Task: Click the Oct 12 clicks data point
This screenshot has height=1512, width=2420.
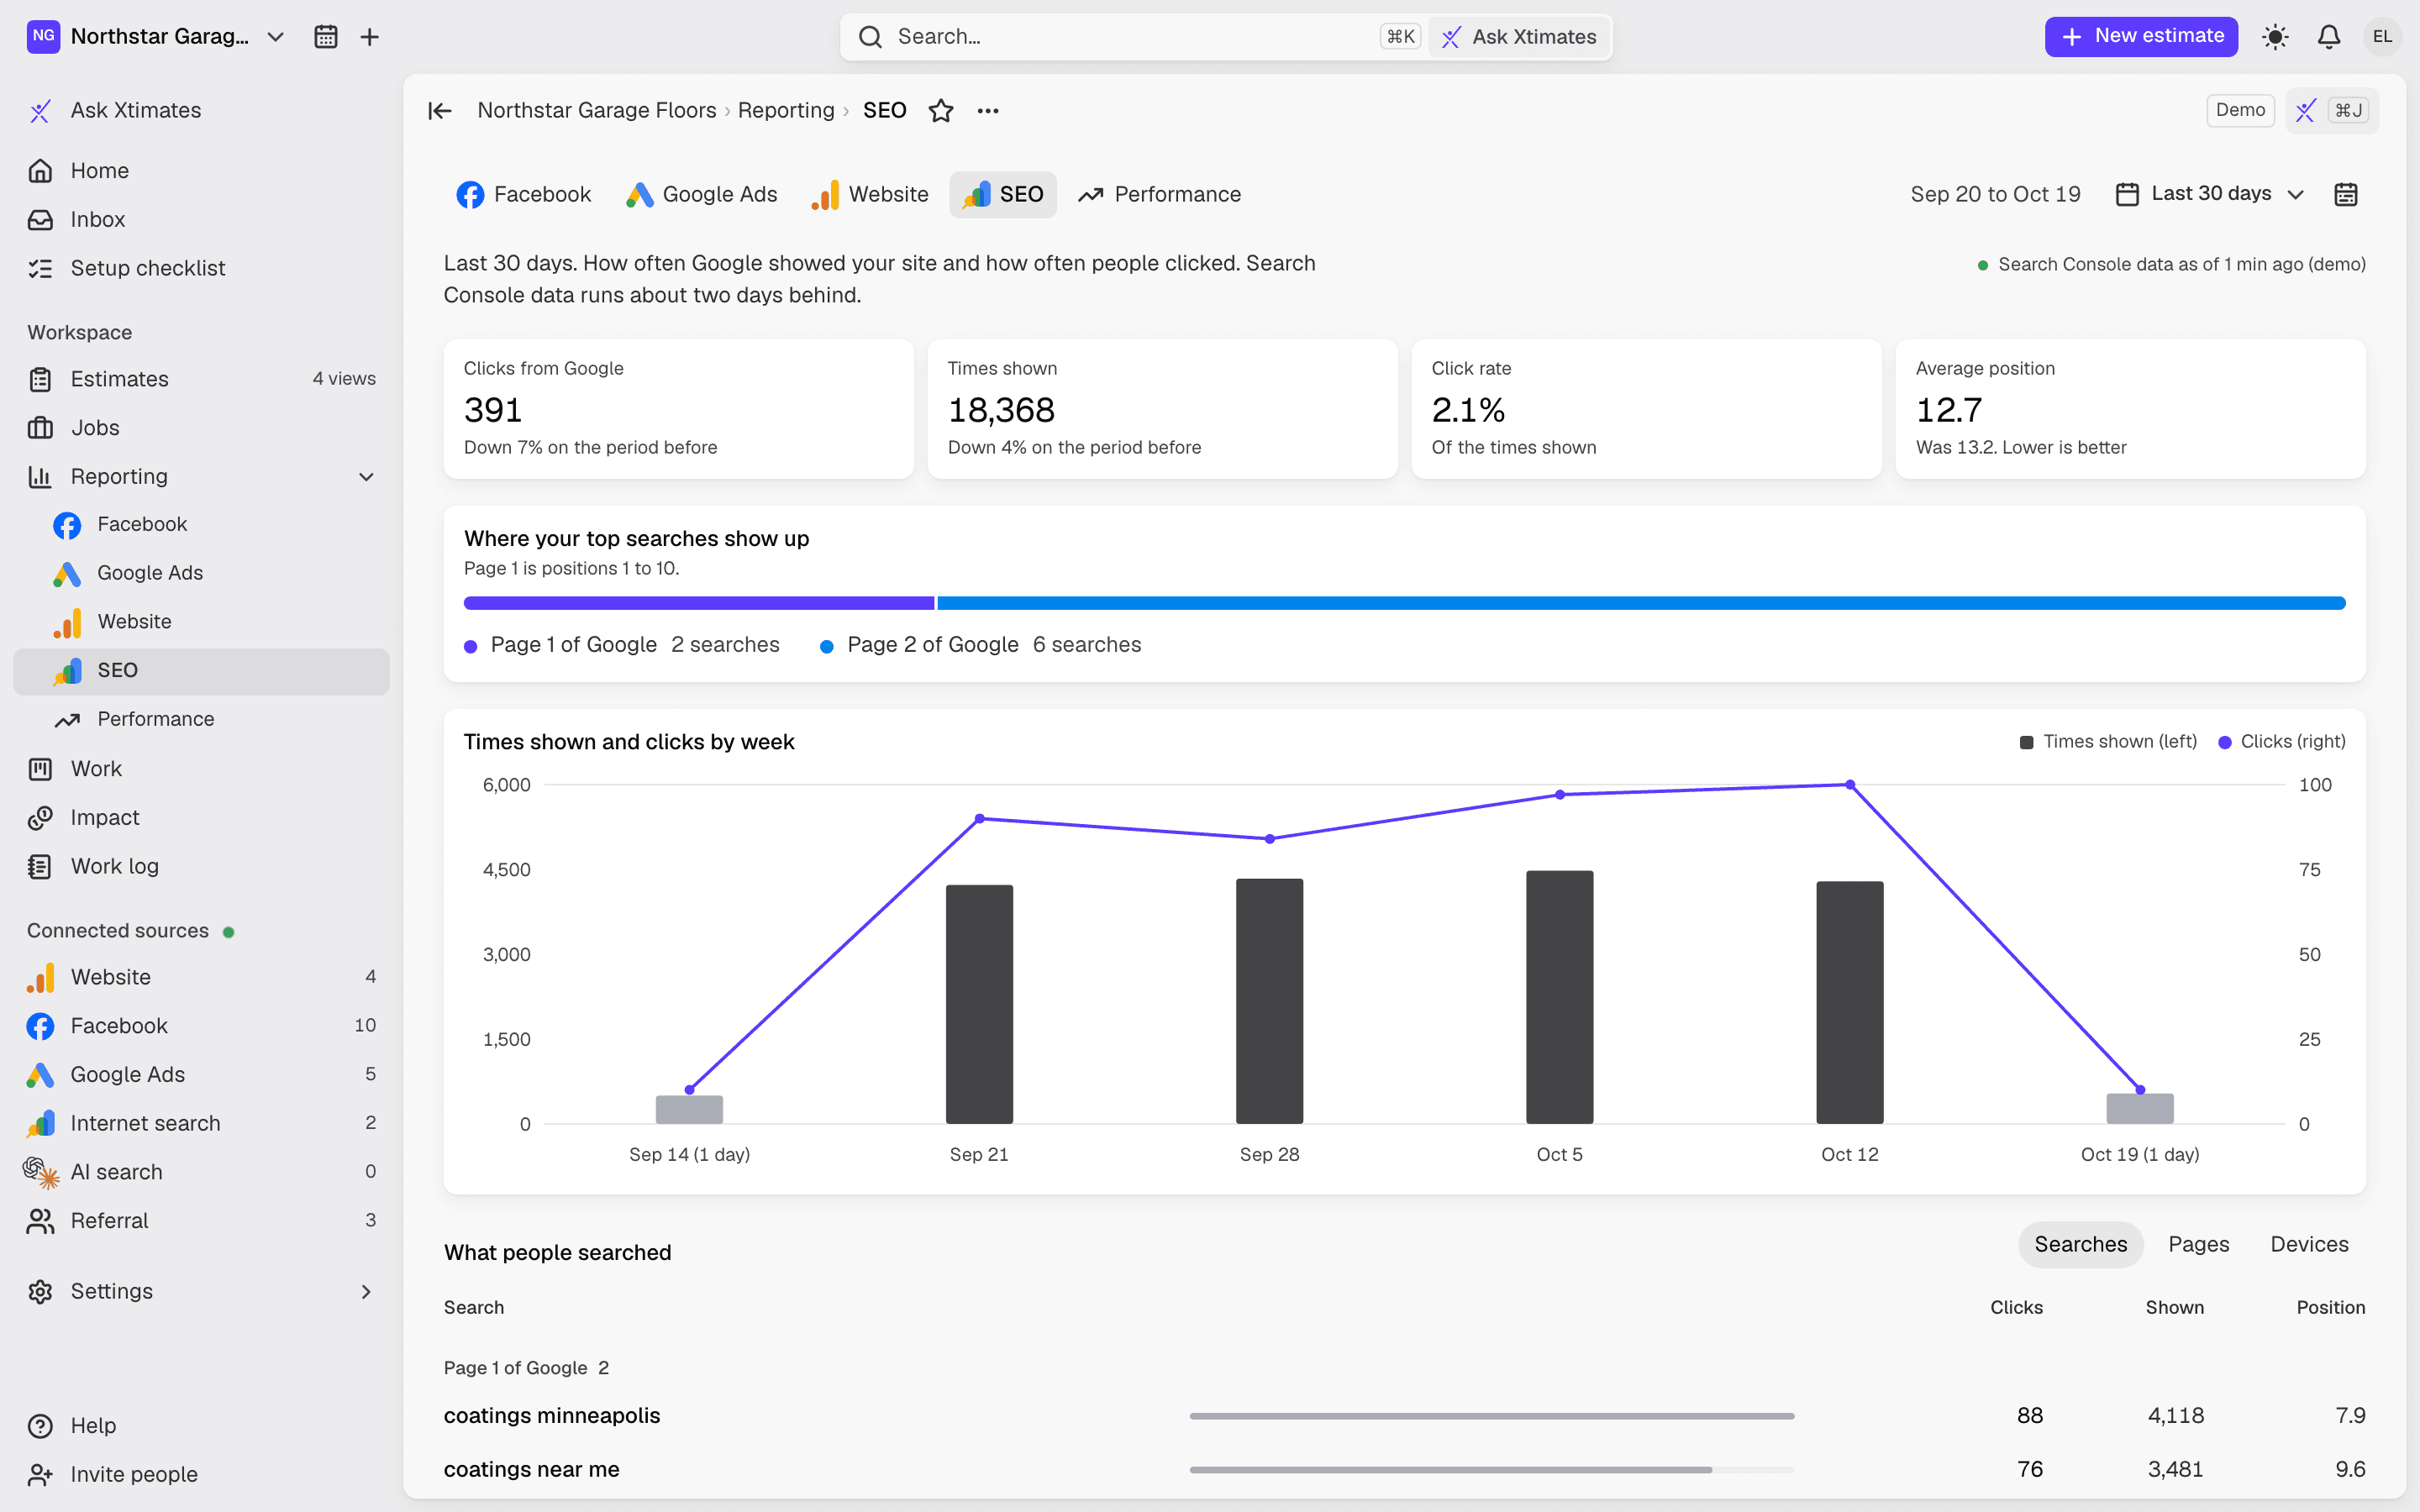Action: click(1850, 785)
